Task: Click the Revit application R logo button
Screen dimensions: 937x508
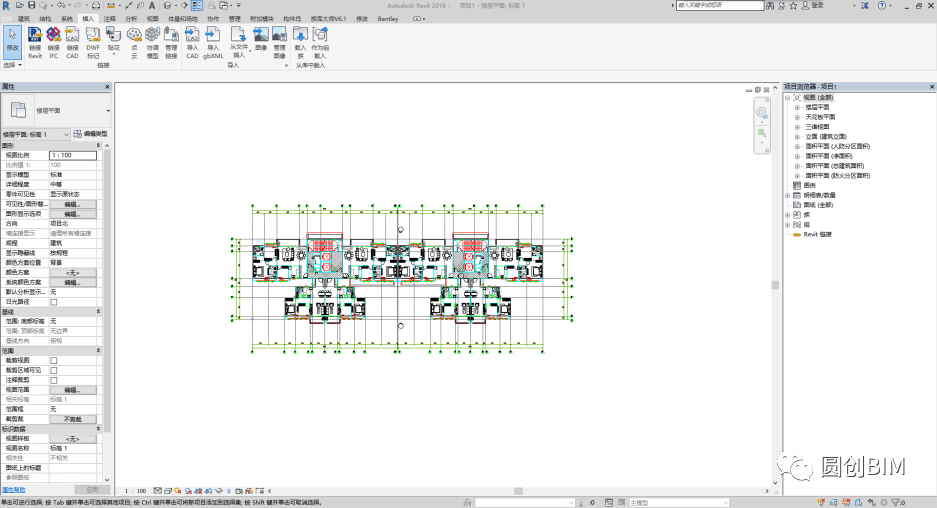Action: pyautogui.click(x=6, y=5)
